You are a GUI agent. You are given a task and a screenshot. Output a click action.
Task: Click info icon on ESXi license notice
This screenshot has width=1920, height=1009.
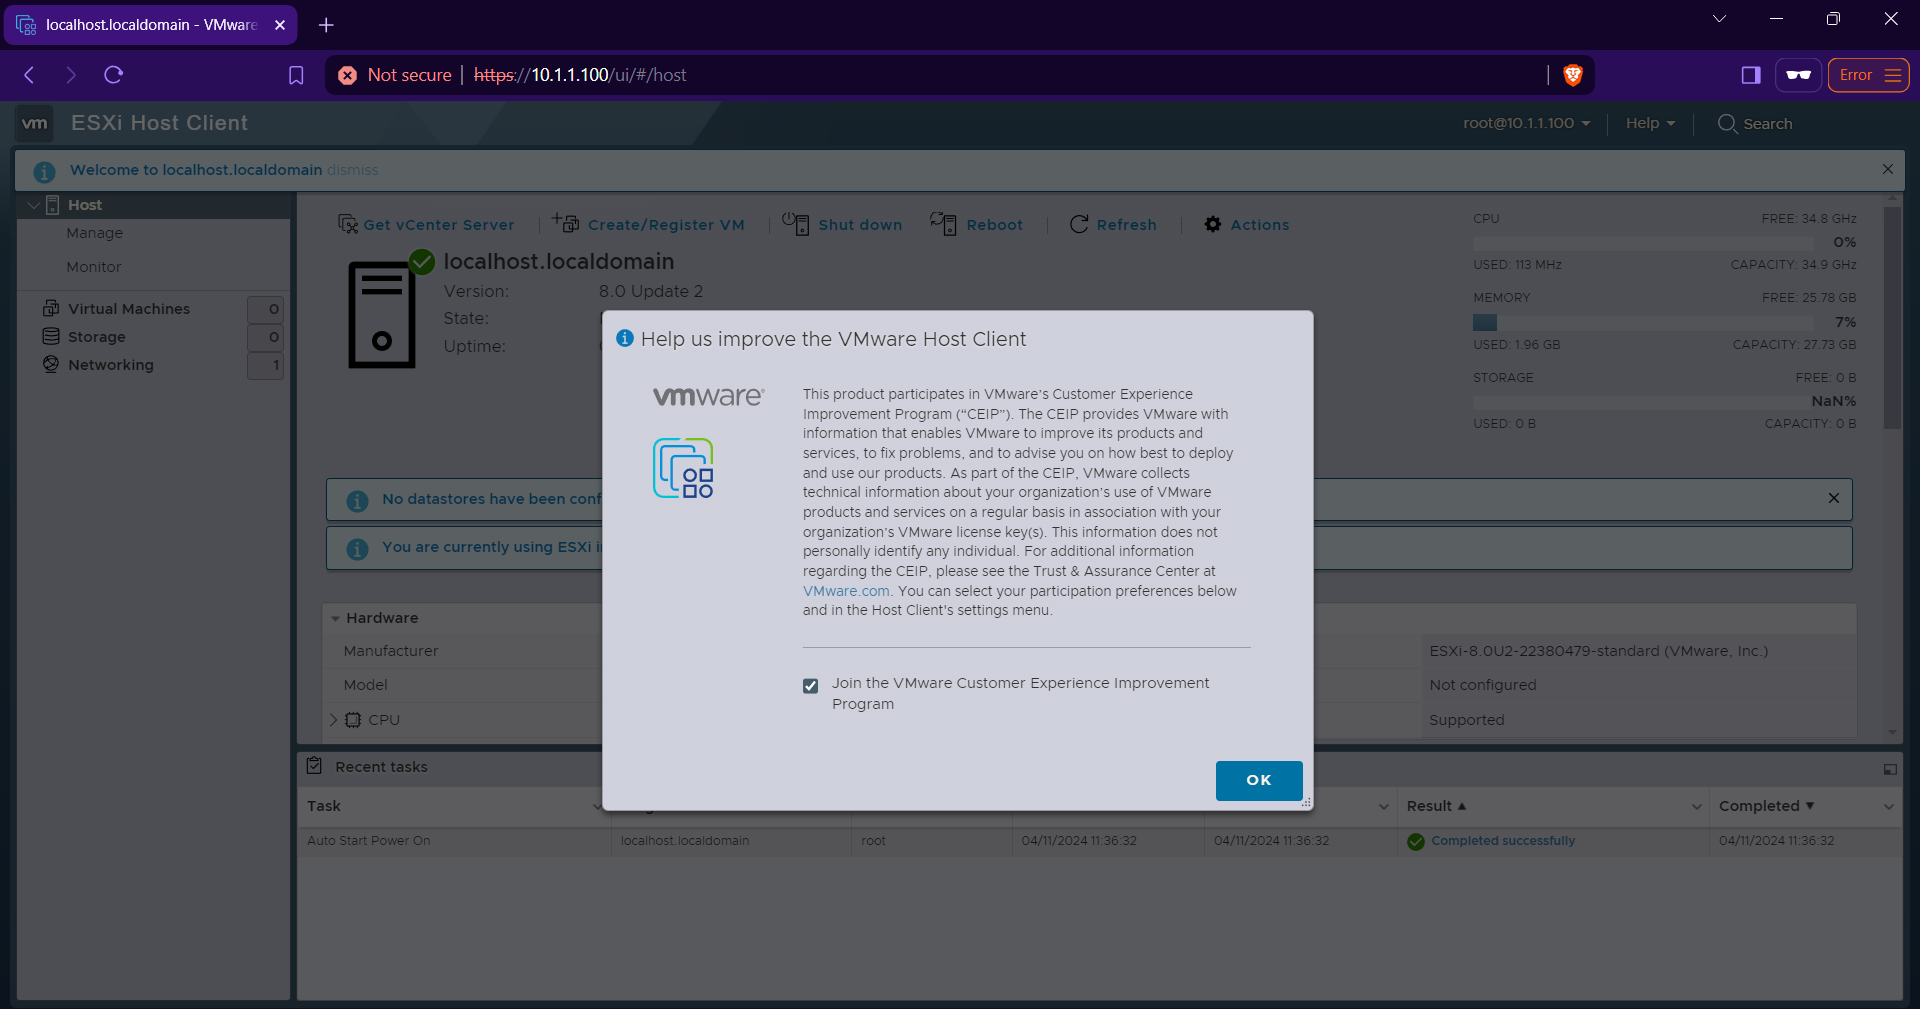357,549
